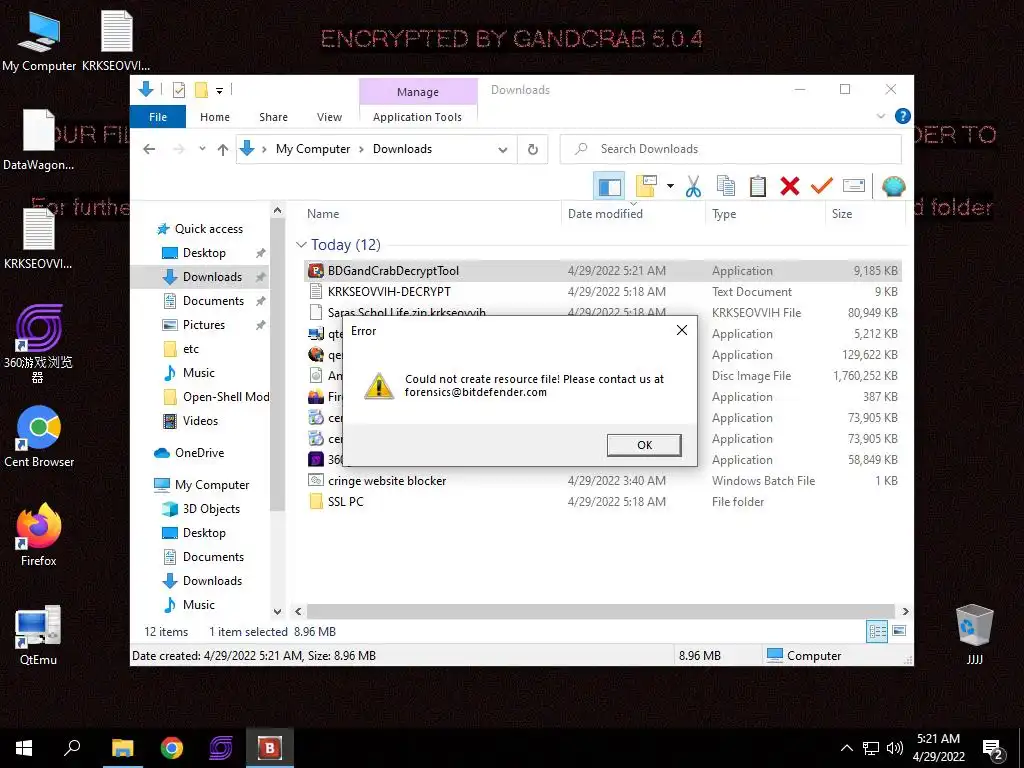This screenshot has width=1024, height=768.
Task: Click the horizontal scrollbar right arrow
Action: (x=905, y=611)
